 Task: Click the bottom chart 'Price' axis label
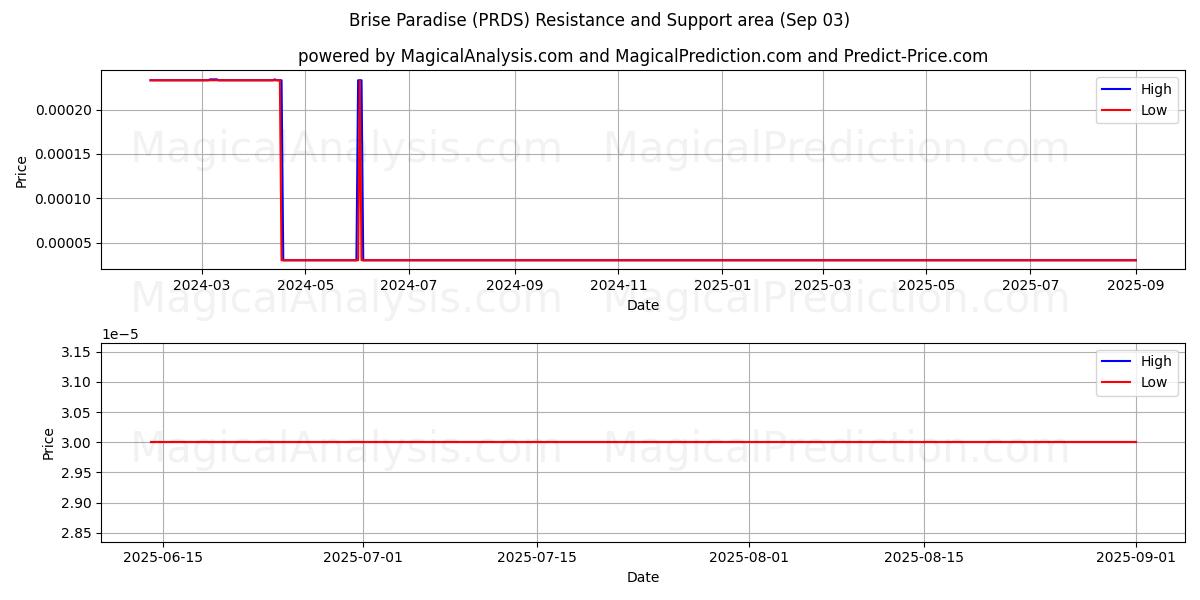pyautogui.click(x=49, y=443)
